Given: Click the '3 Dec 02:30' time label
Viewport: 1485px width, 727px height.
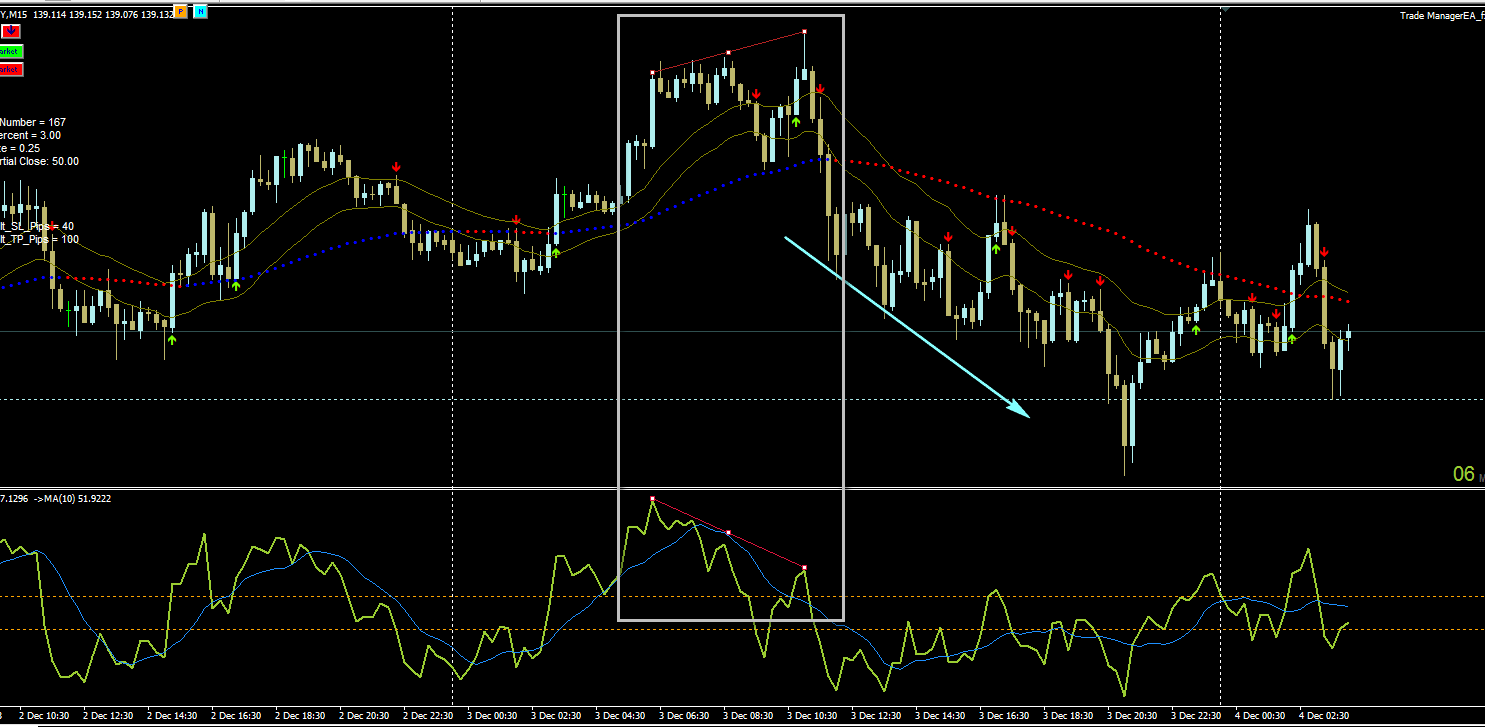Looking at the screenshot, I should point(554,716).
